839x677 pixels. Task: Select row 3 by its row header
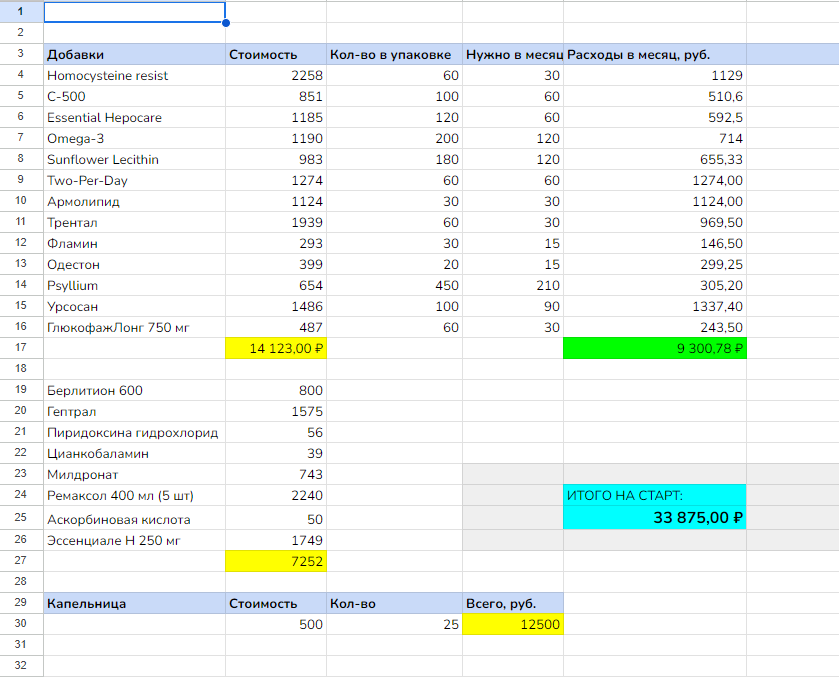coord(21,54)
